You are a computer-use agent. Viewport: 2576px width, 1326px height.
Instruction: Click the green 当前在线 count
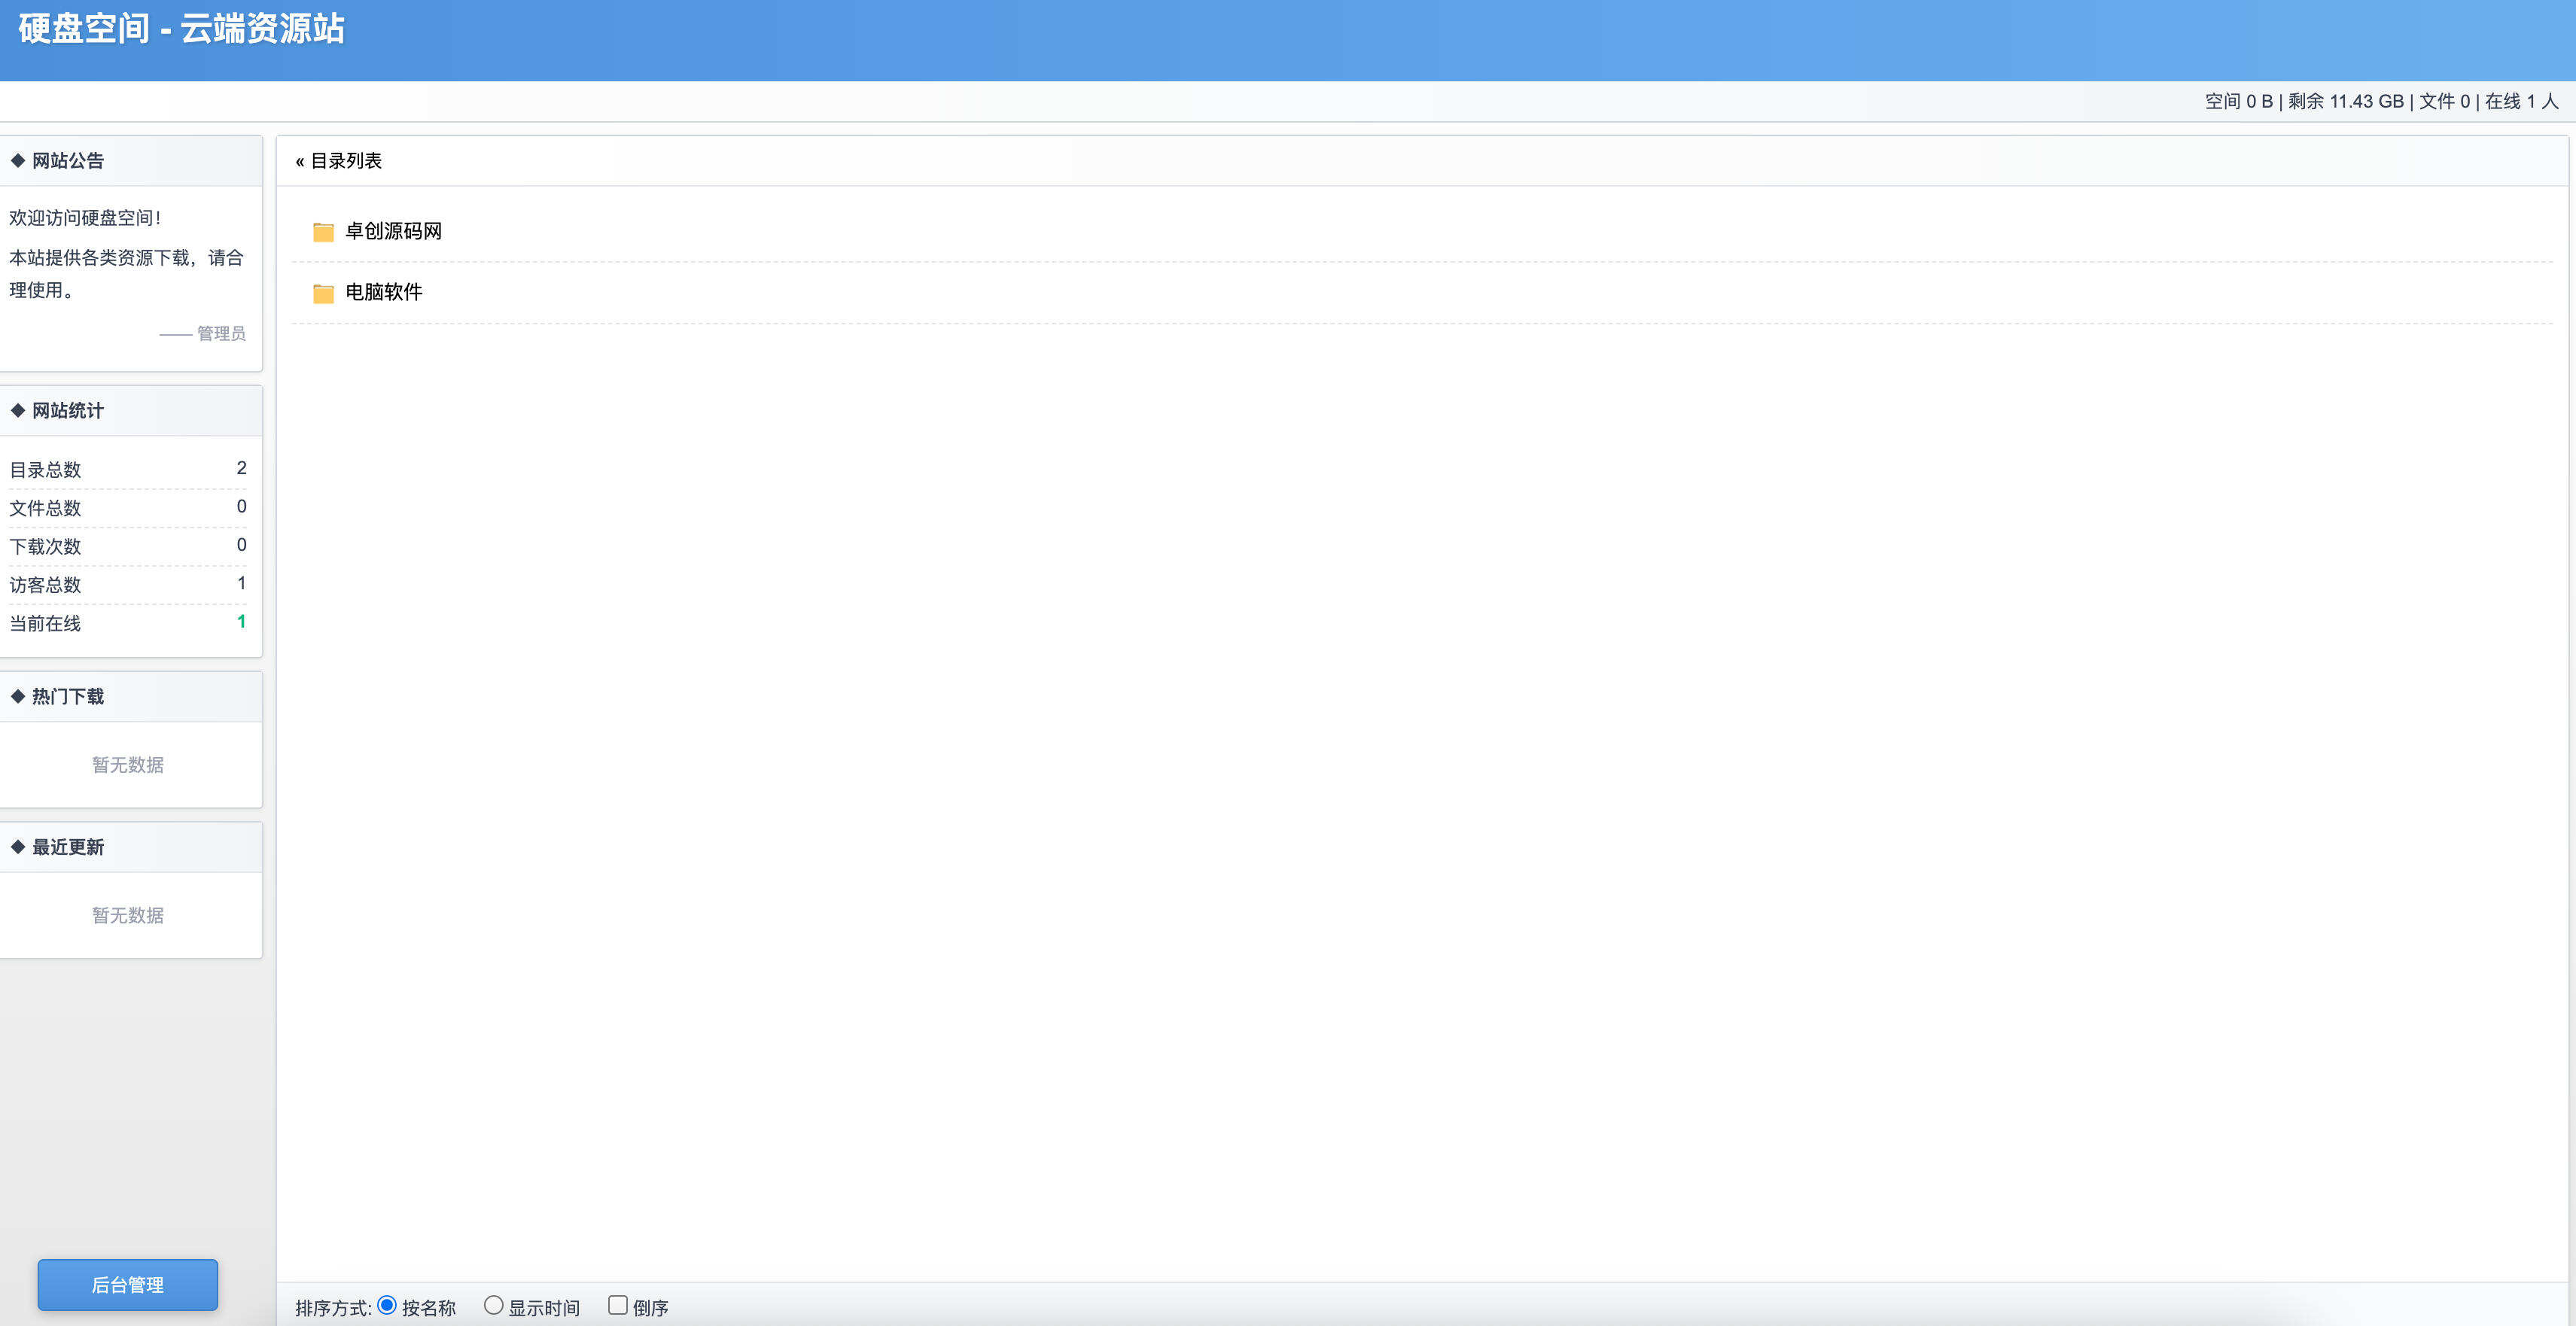241,622
